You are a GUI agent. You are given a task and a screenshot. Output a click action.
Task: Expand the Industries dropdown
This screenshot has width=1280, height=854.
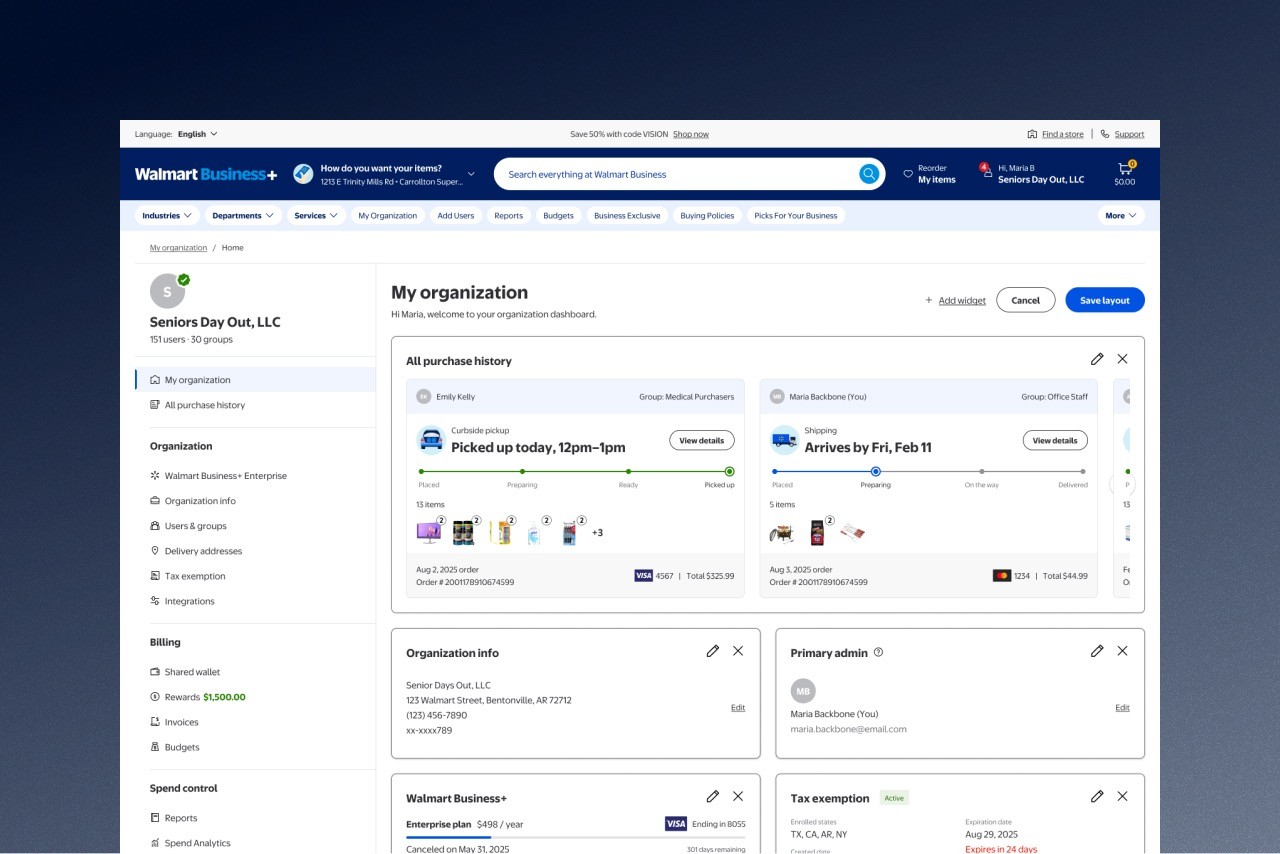(x=166, y=215)
